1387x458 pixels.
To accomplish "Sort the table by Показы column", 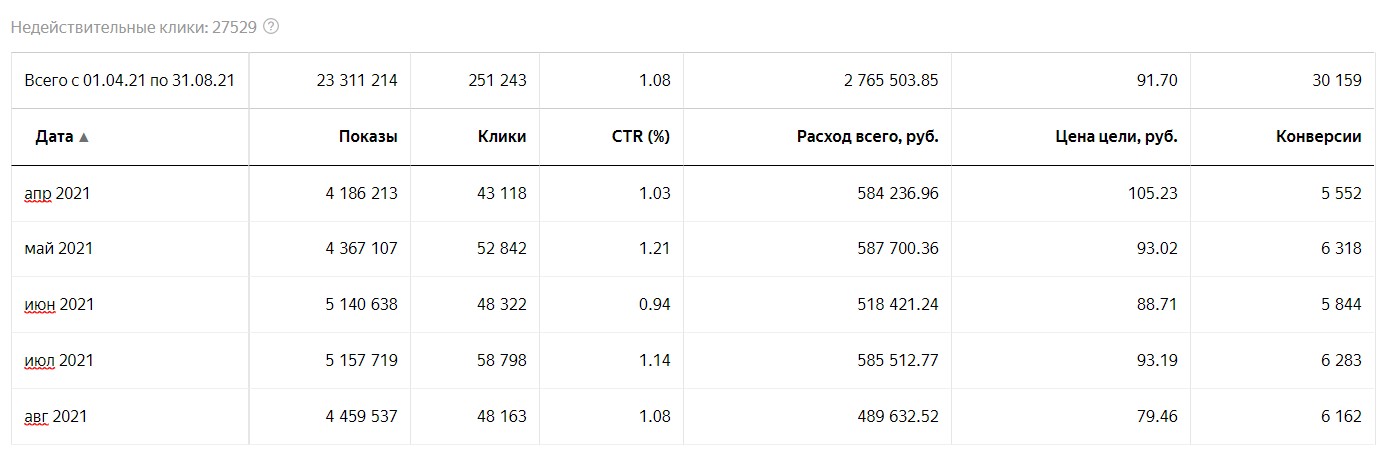I will 368,137.
